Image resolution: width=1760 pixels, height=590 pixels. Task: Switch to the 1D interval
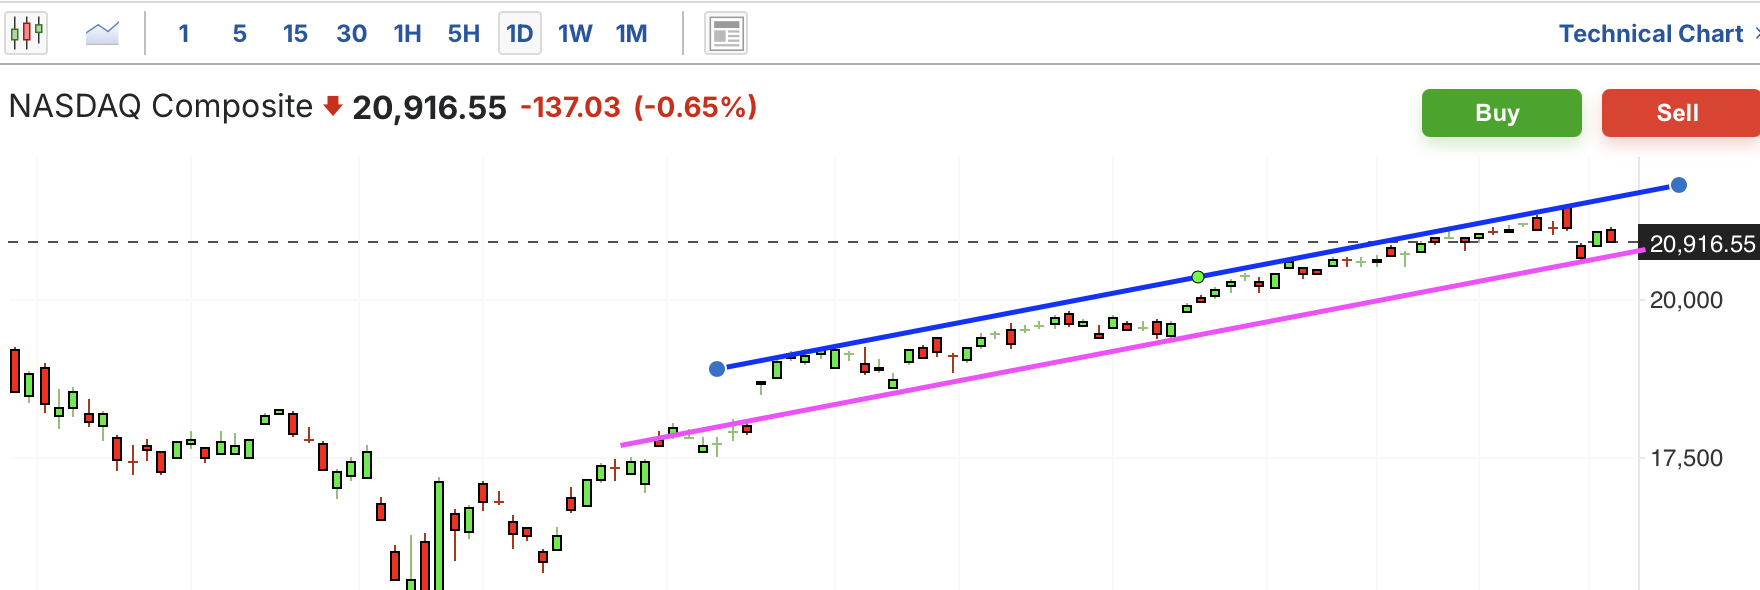[x=519, y=34]
